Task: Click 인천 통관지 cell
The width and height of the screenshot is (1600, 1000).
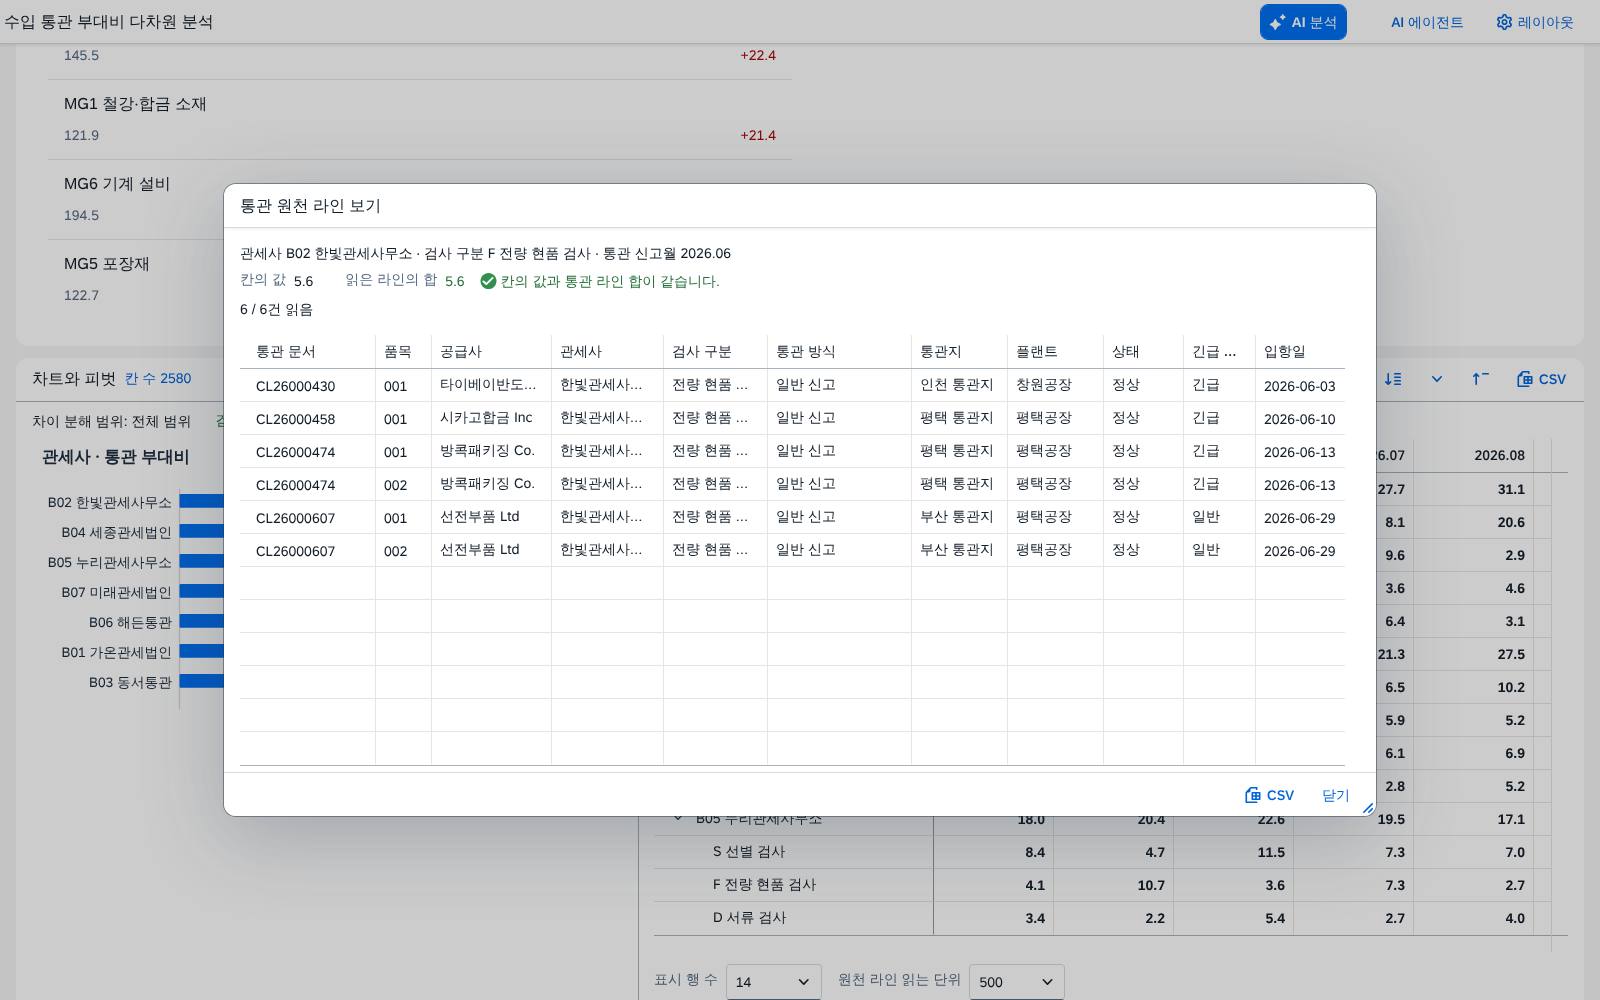Action: click(957, 385)
